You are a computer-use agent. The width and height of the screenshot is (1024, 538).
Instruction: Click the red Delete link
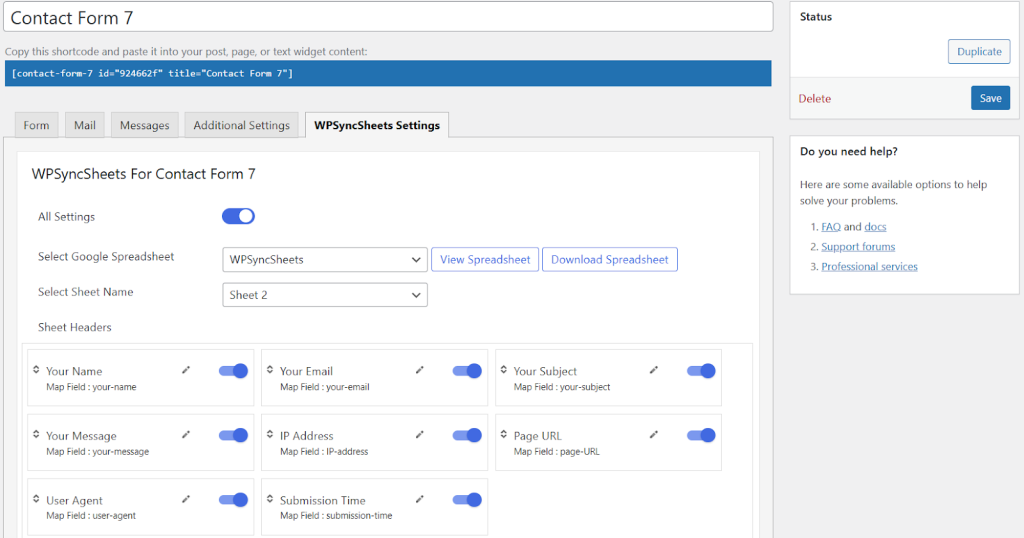coord(814,99)
